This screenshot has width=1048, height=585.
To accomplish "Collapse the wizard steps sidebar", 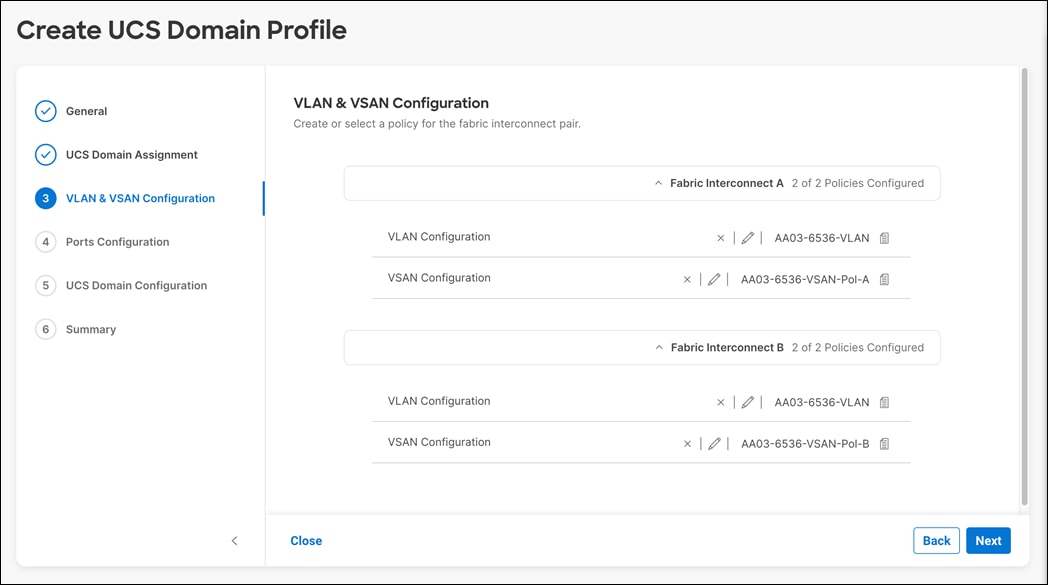I will click(x=234, y=540).
